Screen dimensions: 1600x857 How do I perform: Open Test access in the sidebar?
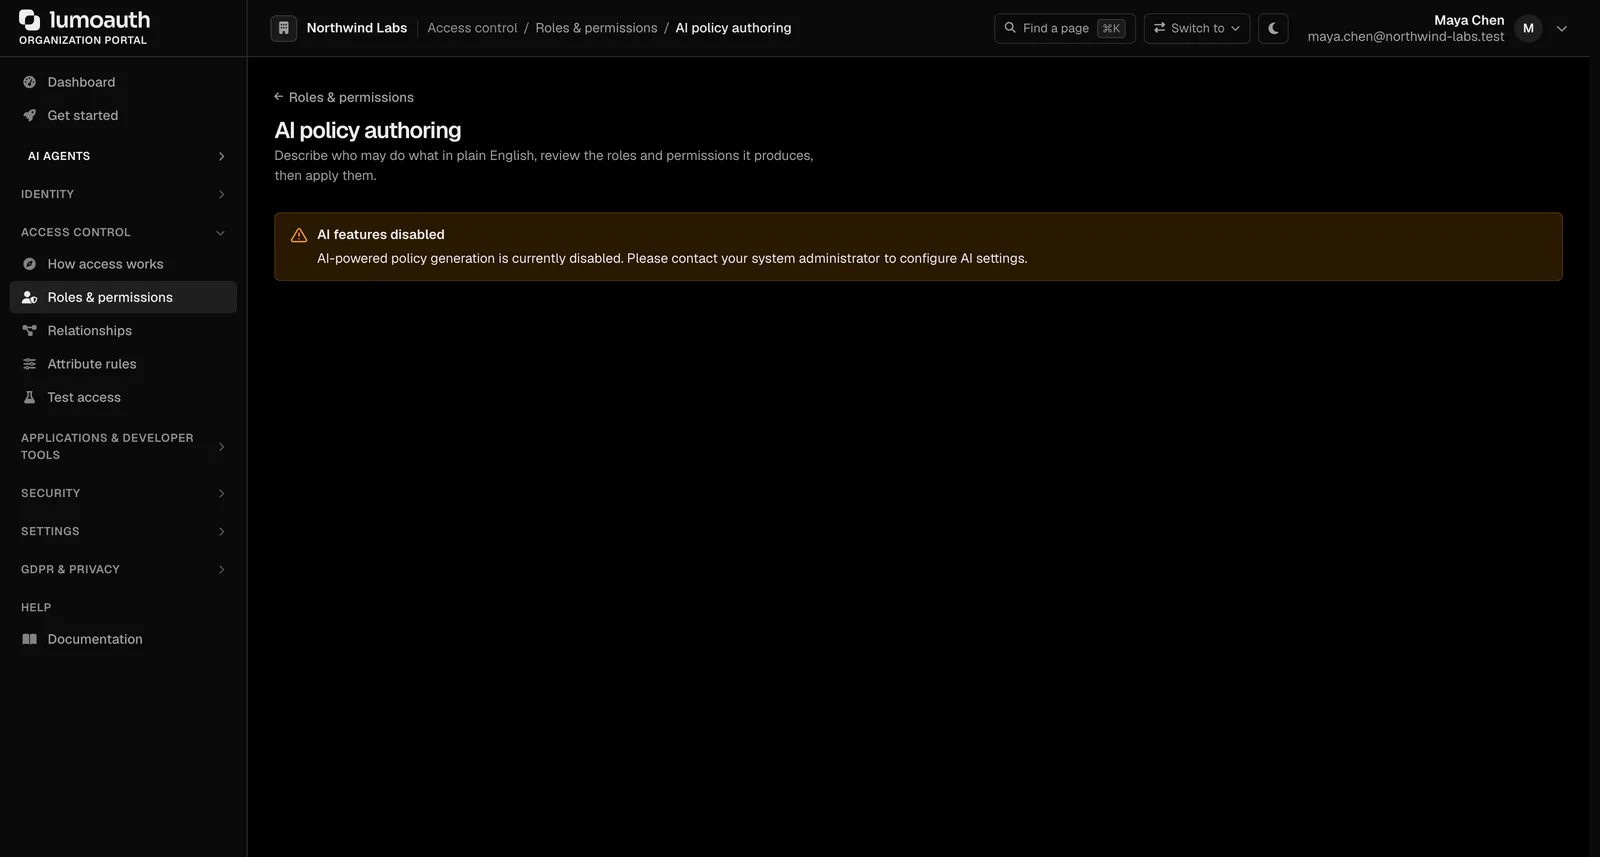(123, 397)
